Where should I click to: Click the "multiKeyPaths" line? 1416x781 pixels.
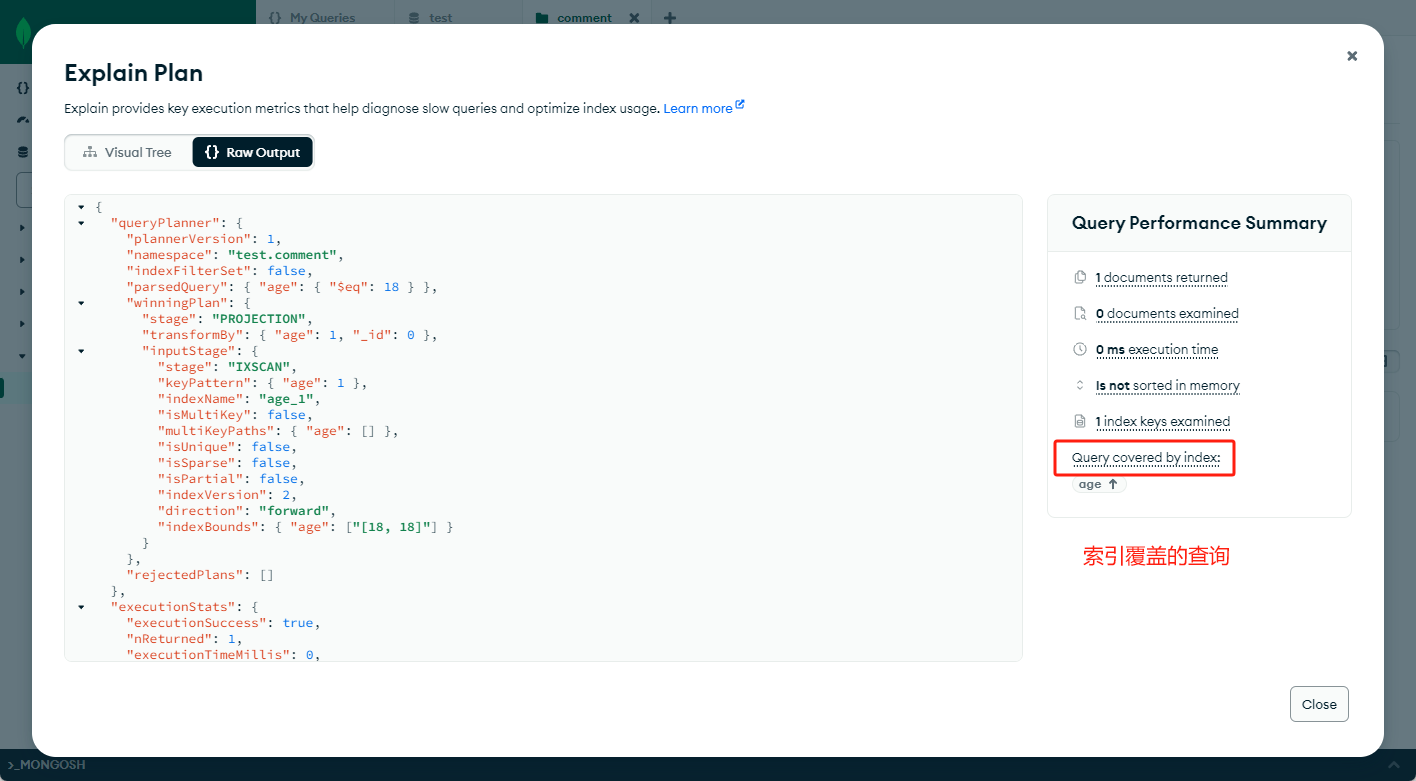(x=278, y=431)
